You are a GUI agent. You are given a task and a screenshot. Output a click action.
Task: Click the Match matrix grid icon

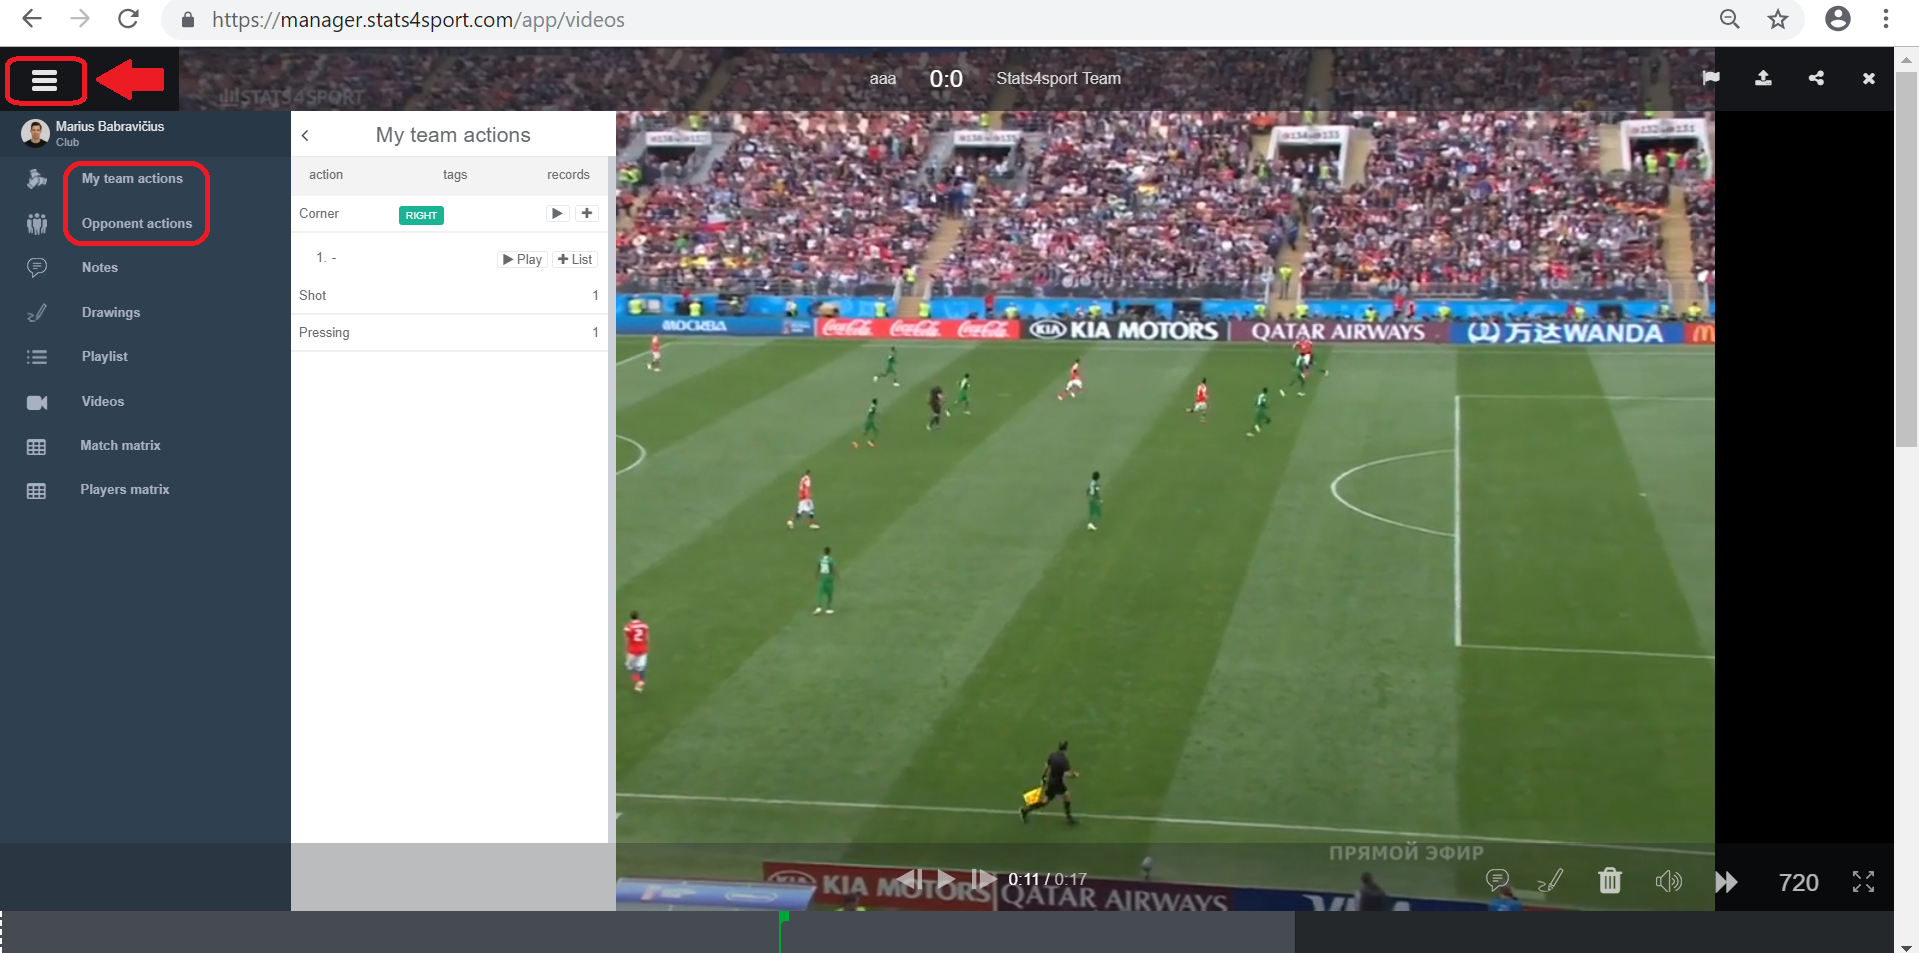tap(37, 447)
